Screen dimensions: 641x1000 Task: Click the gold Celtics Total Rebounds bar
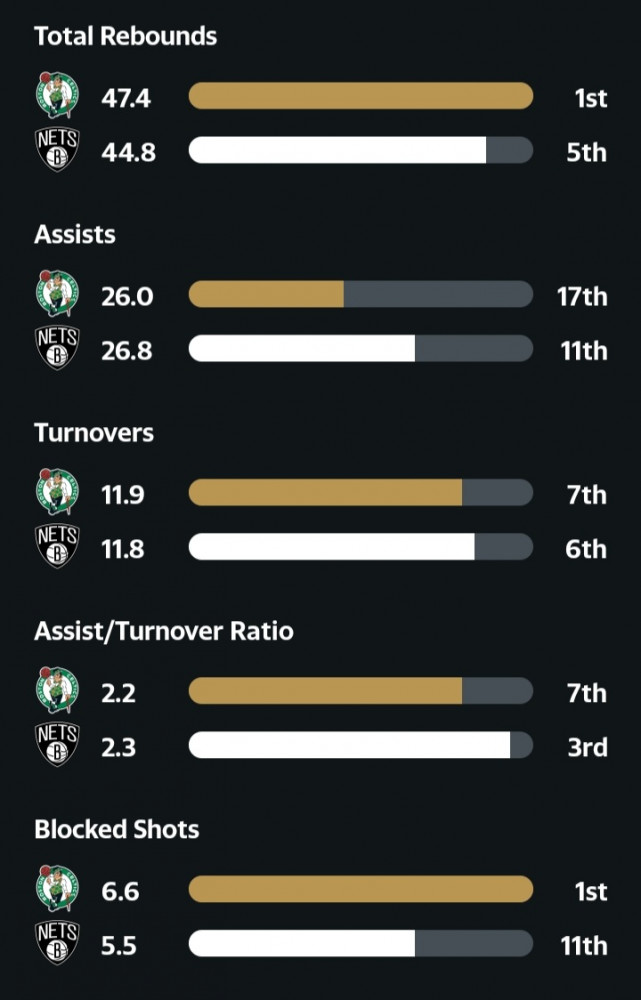pyautogui.click(x=361, y=96)
